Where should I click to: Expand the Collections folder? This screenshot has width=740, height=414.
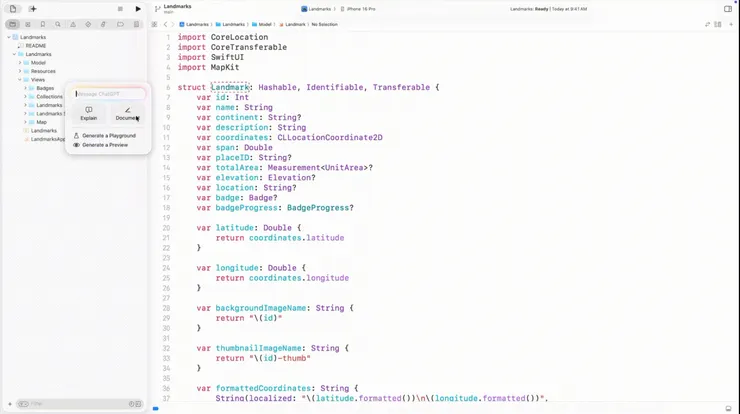tap(25, 96)
